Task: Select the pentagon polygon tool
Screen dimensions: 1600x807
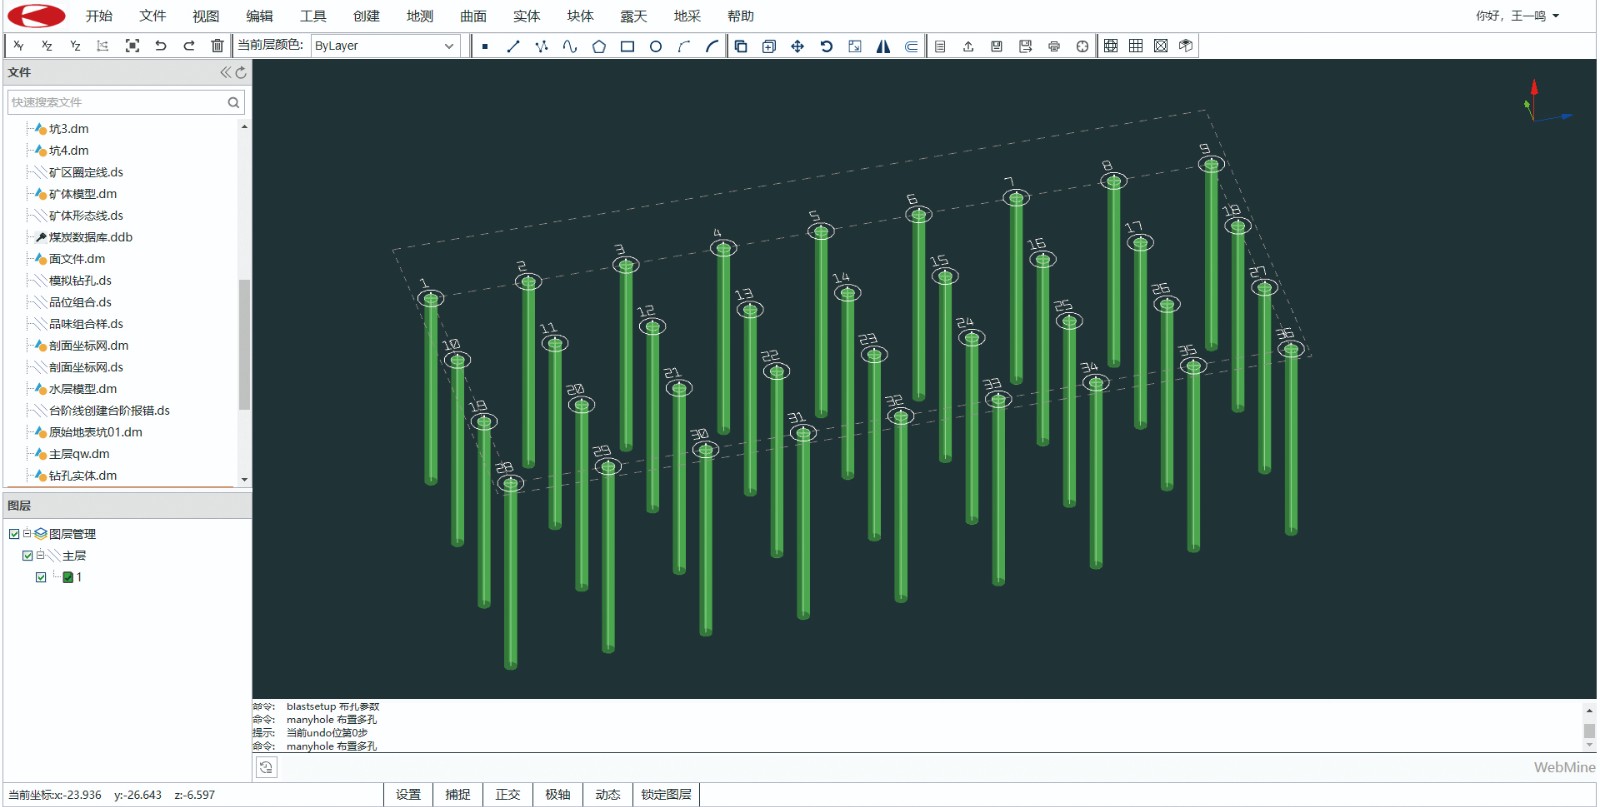Action: 599,46
